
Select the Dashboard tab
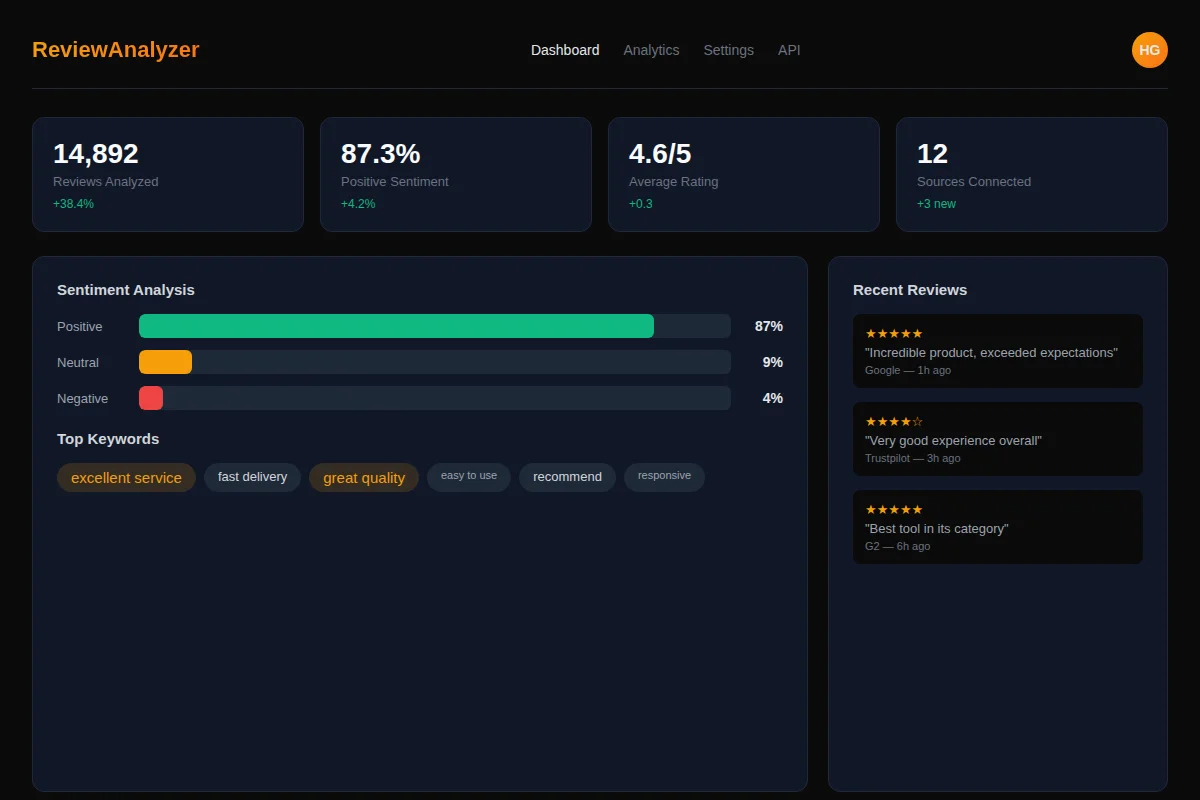tap(565, 49)
